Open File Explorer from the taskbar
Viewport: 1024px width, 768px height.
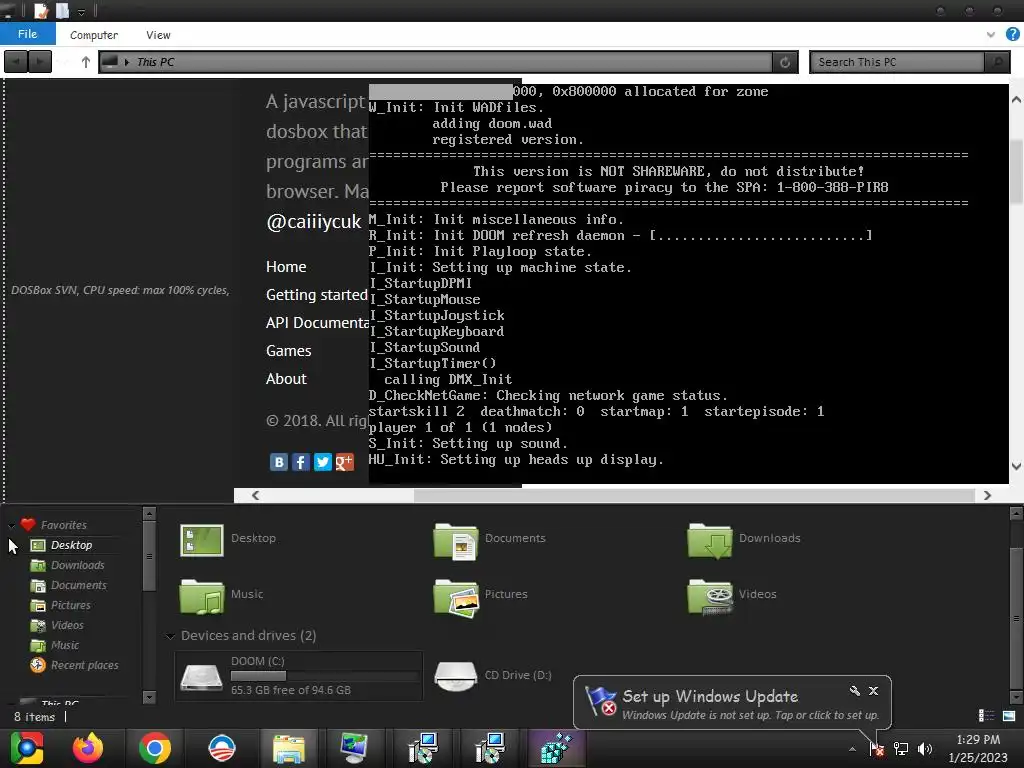point(289,748)
